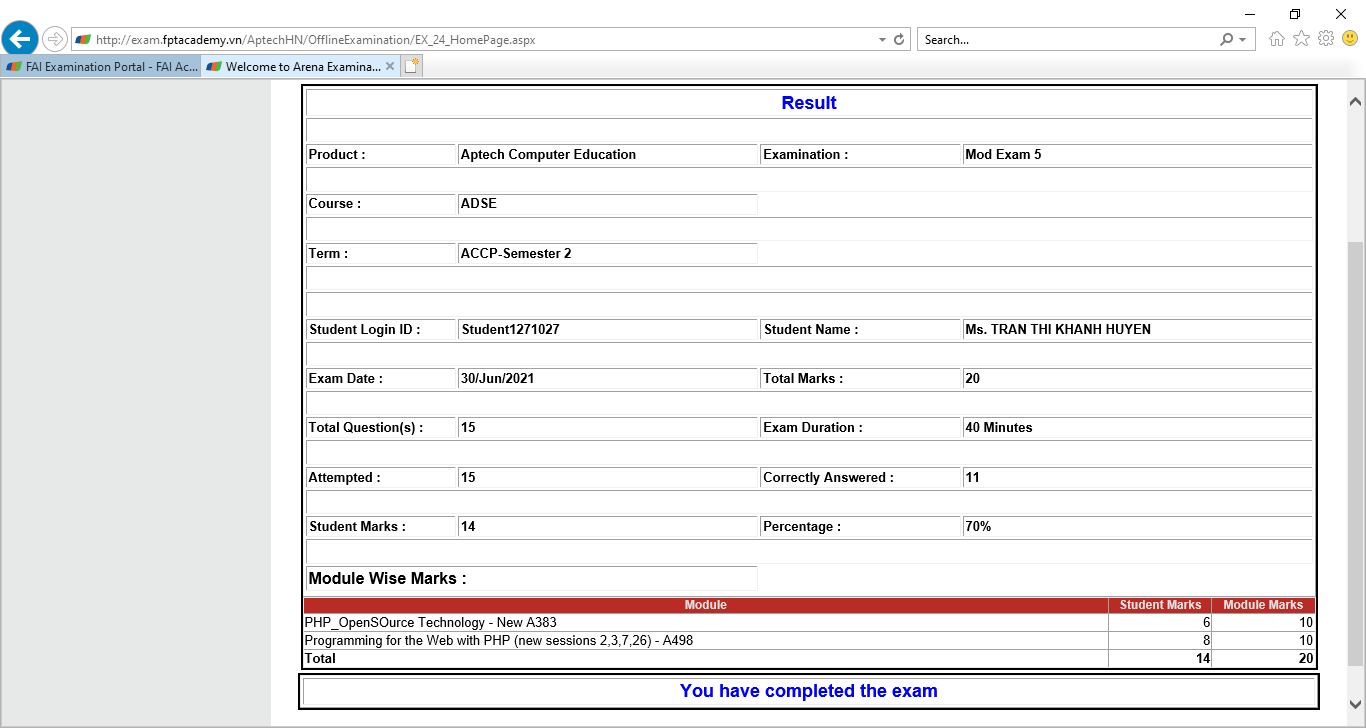Image resolution: width=1366 pixels, height=728 pixels.
Task: Refresh the page using the reload icon
Action: pos(899,40)
